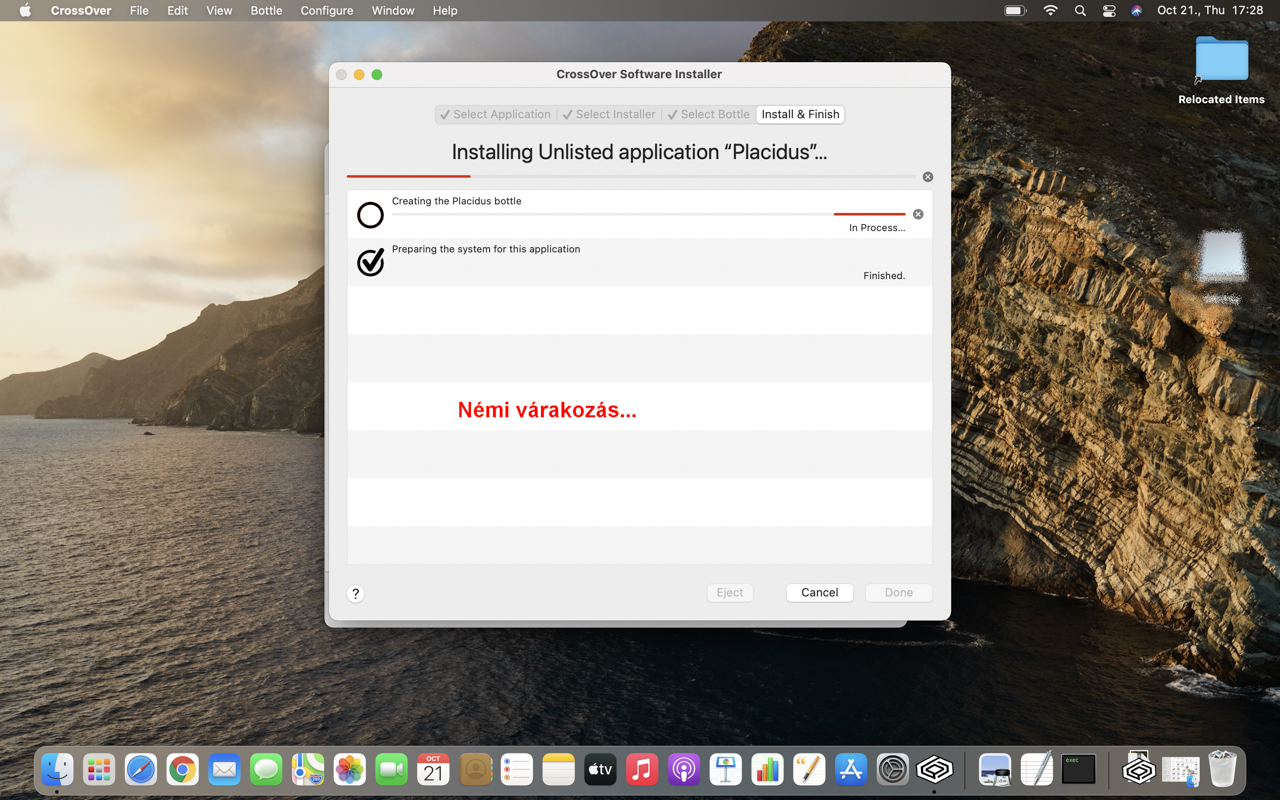Open the View menu

tap(219, 11)
